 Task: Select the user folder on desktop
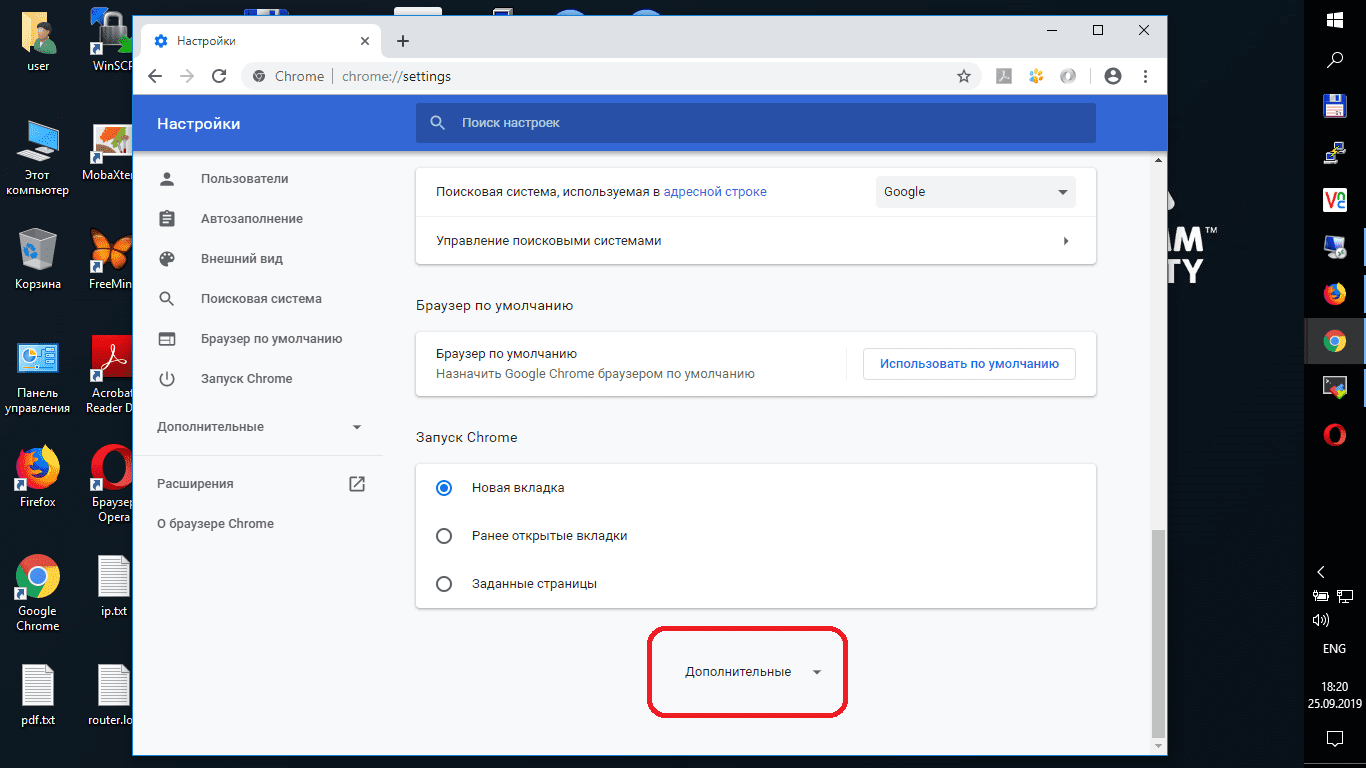(x=38, y=42)
